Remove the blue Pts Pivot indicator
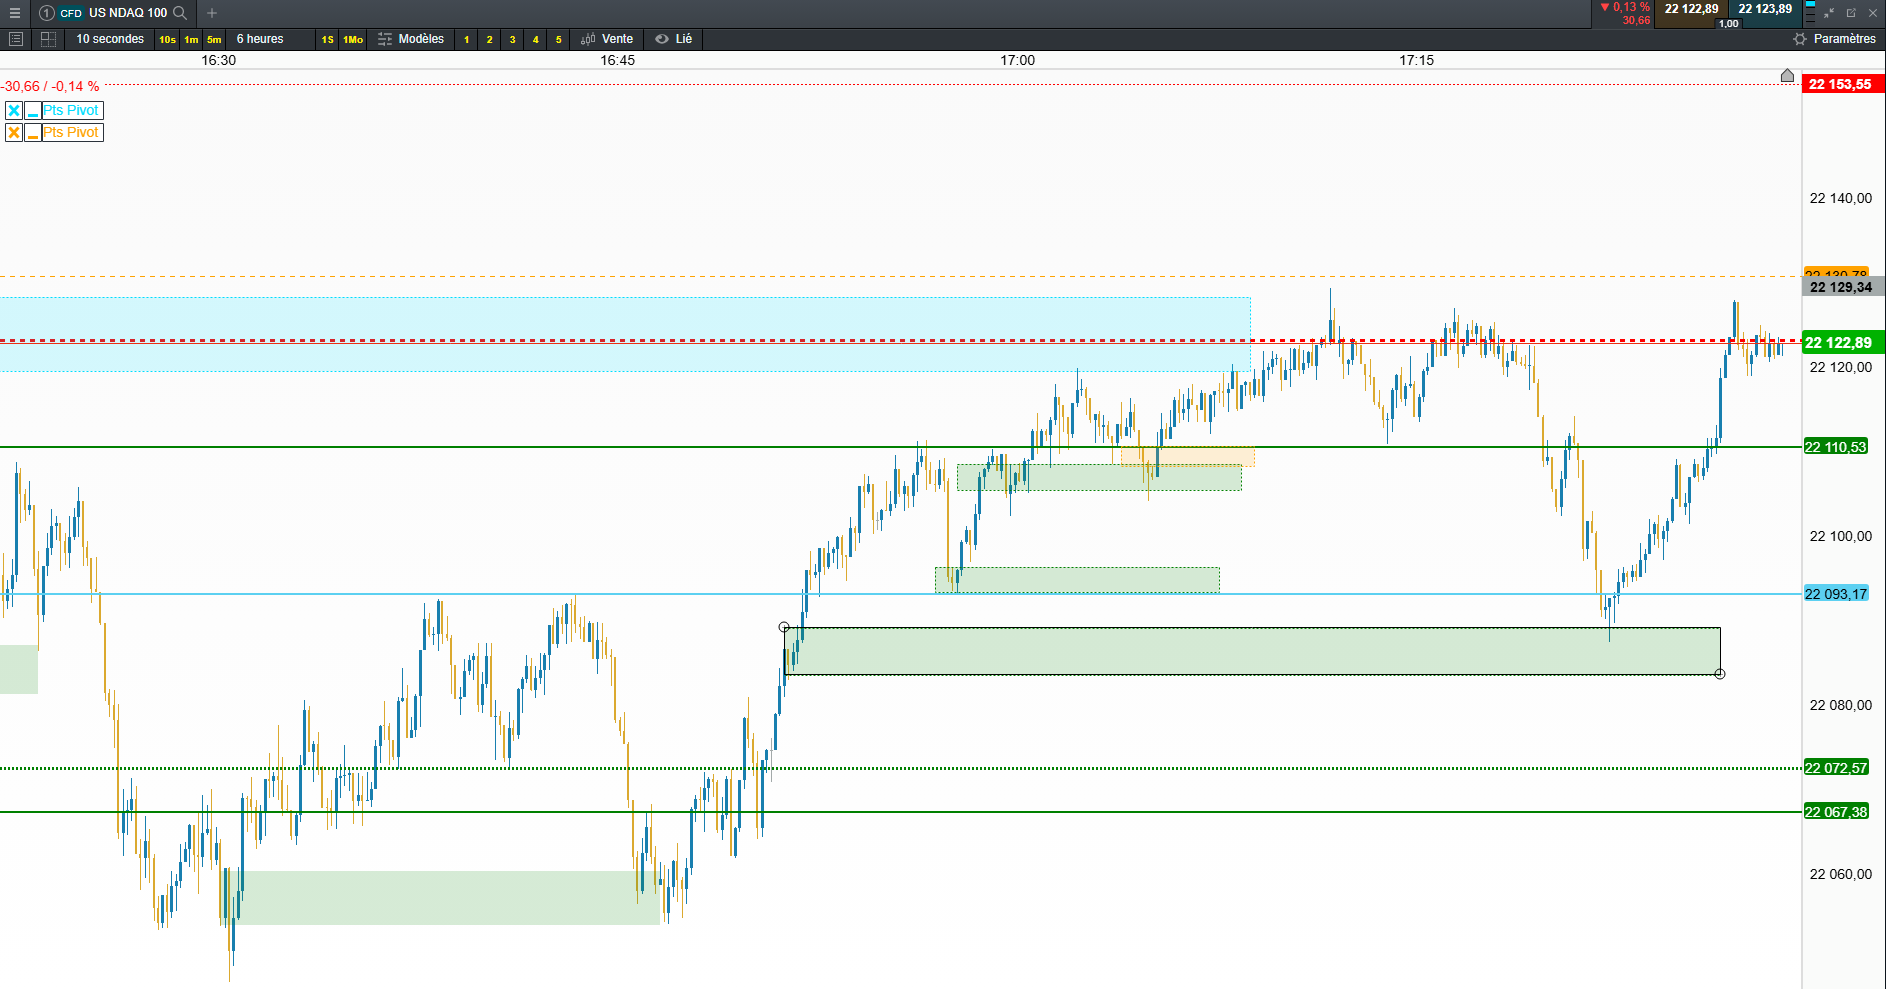1886x989 pixels. pyautogui.click(x=14, y=111)
